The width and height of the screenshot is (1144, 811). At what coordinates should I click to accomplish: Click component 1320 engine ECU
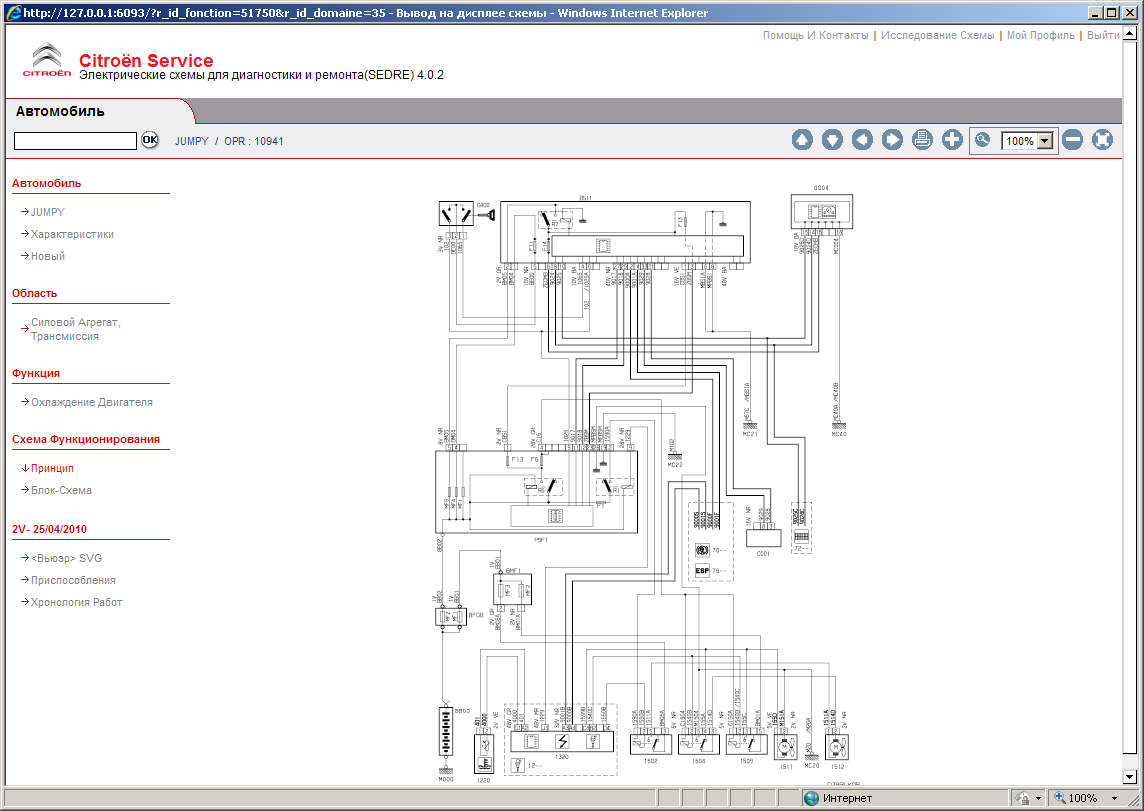pos(562,742)
